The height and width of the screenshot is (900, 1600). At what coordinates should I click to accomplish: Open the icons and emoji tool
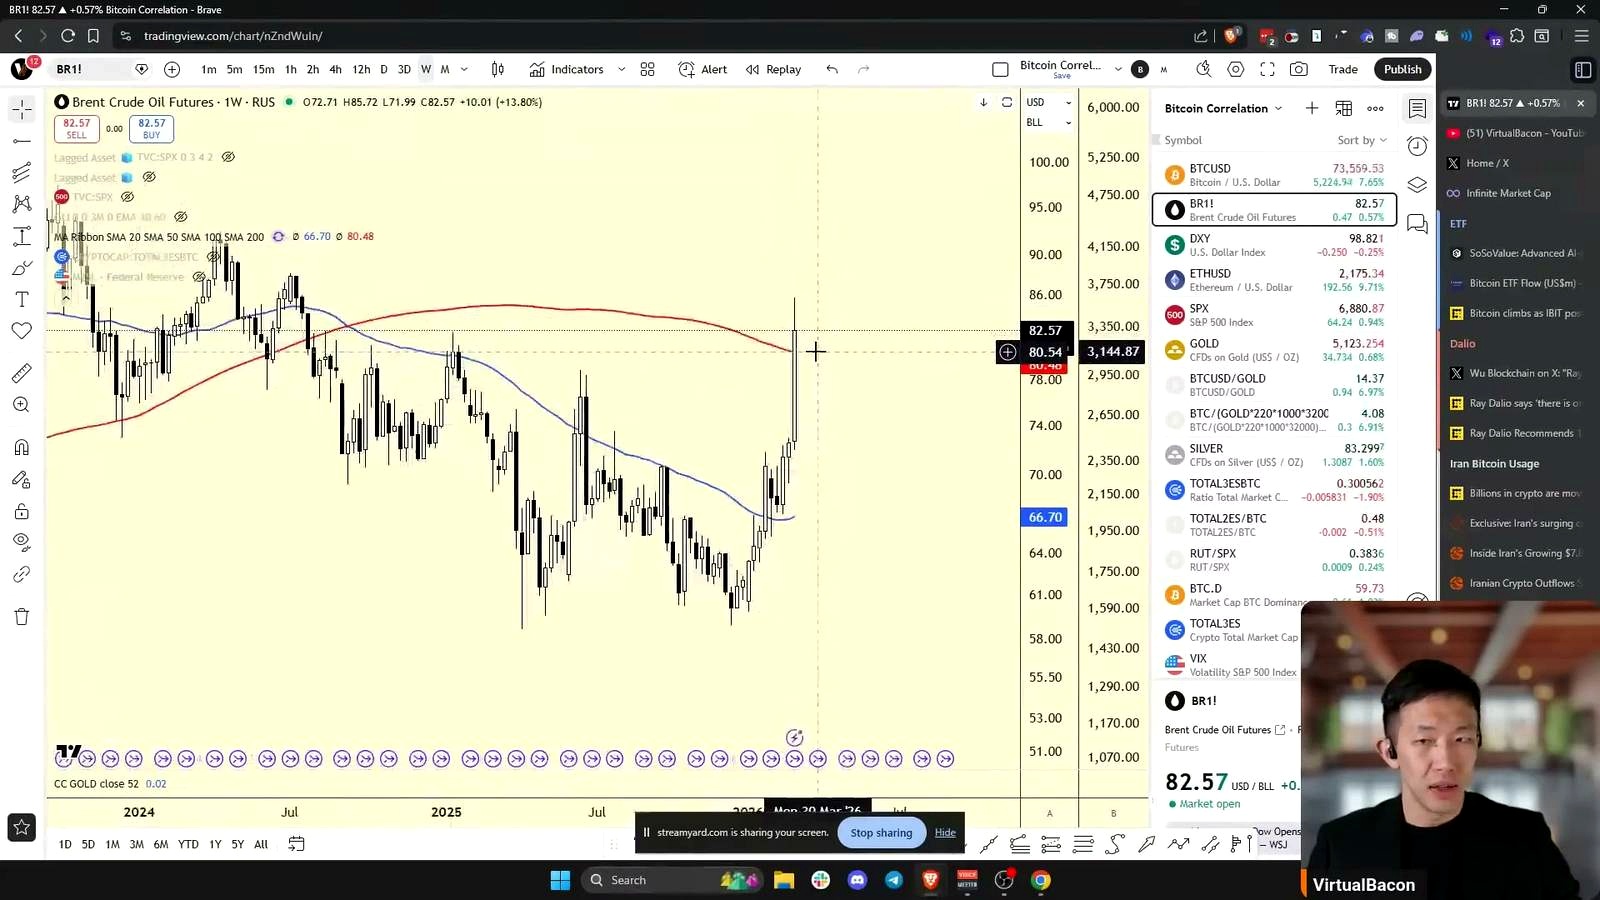pyautogui.click(x=22, y=331)
